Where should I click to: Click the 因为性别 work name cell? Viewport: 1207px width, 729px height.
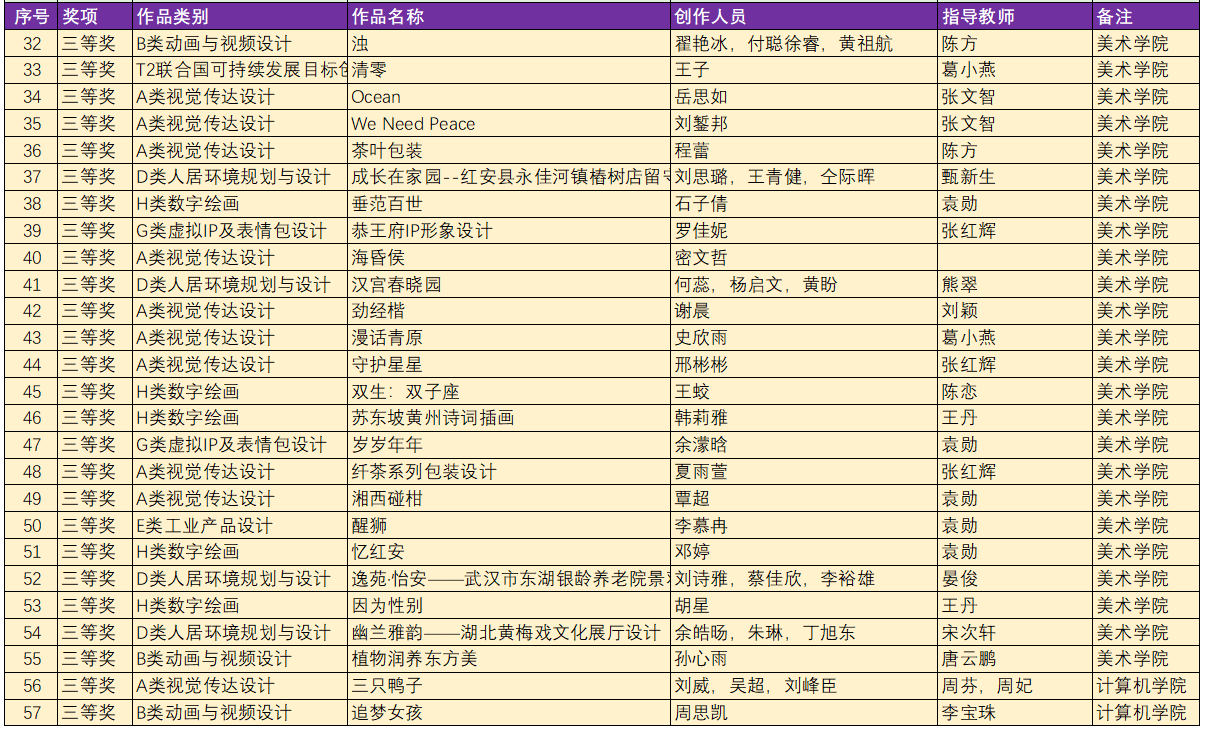(x=509, y=606)
